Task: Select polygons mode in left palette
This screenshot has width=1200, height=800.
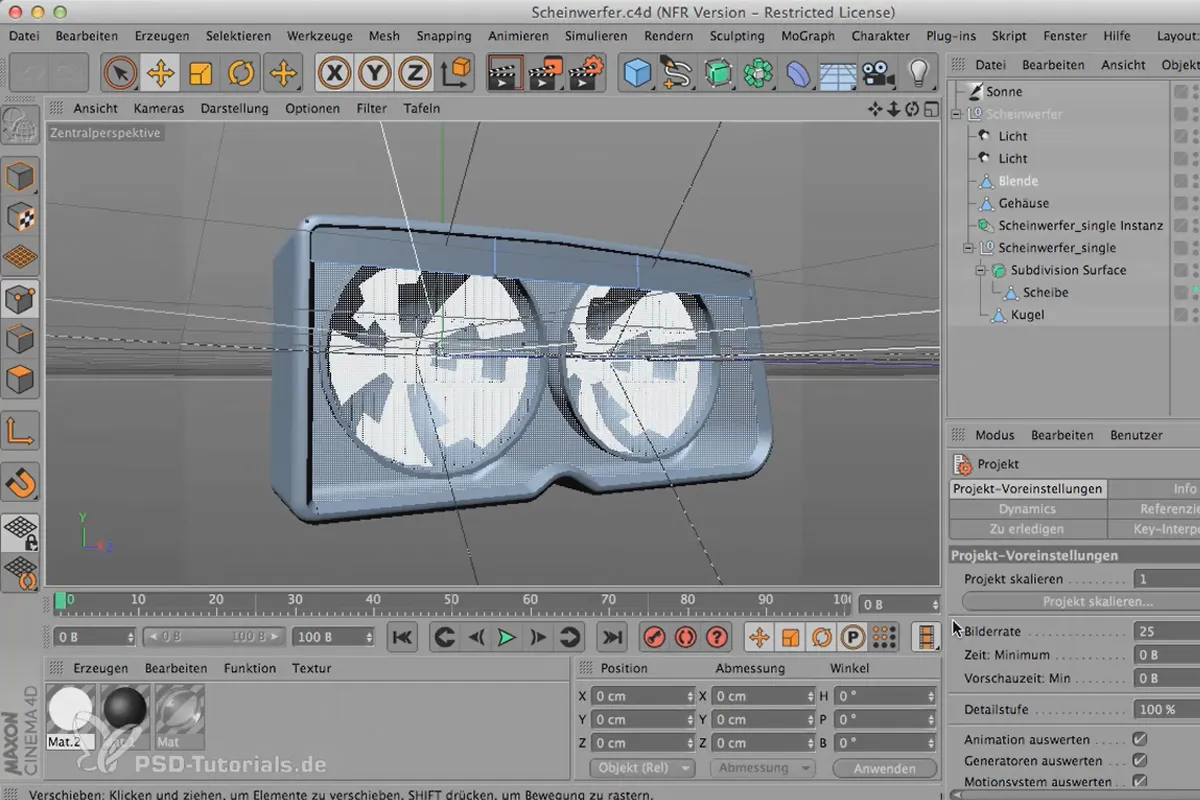Action: 20,380
